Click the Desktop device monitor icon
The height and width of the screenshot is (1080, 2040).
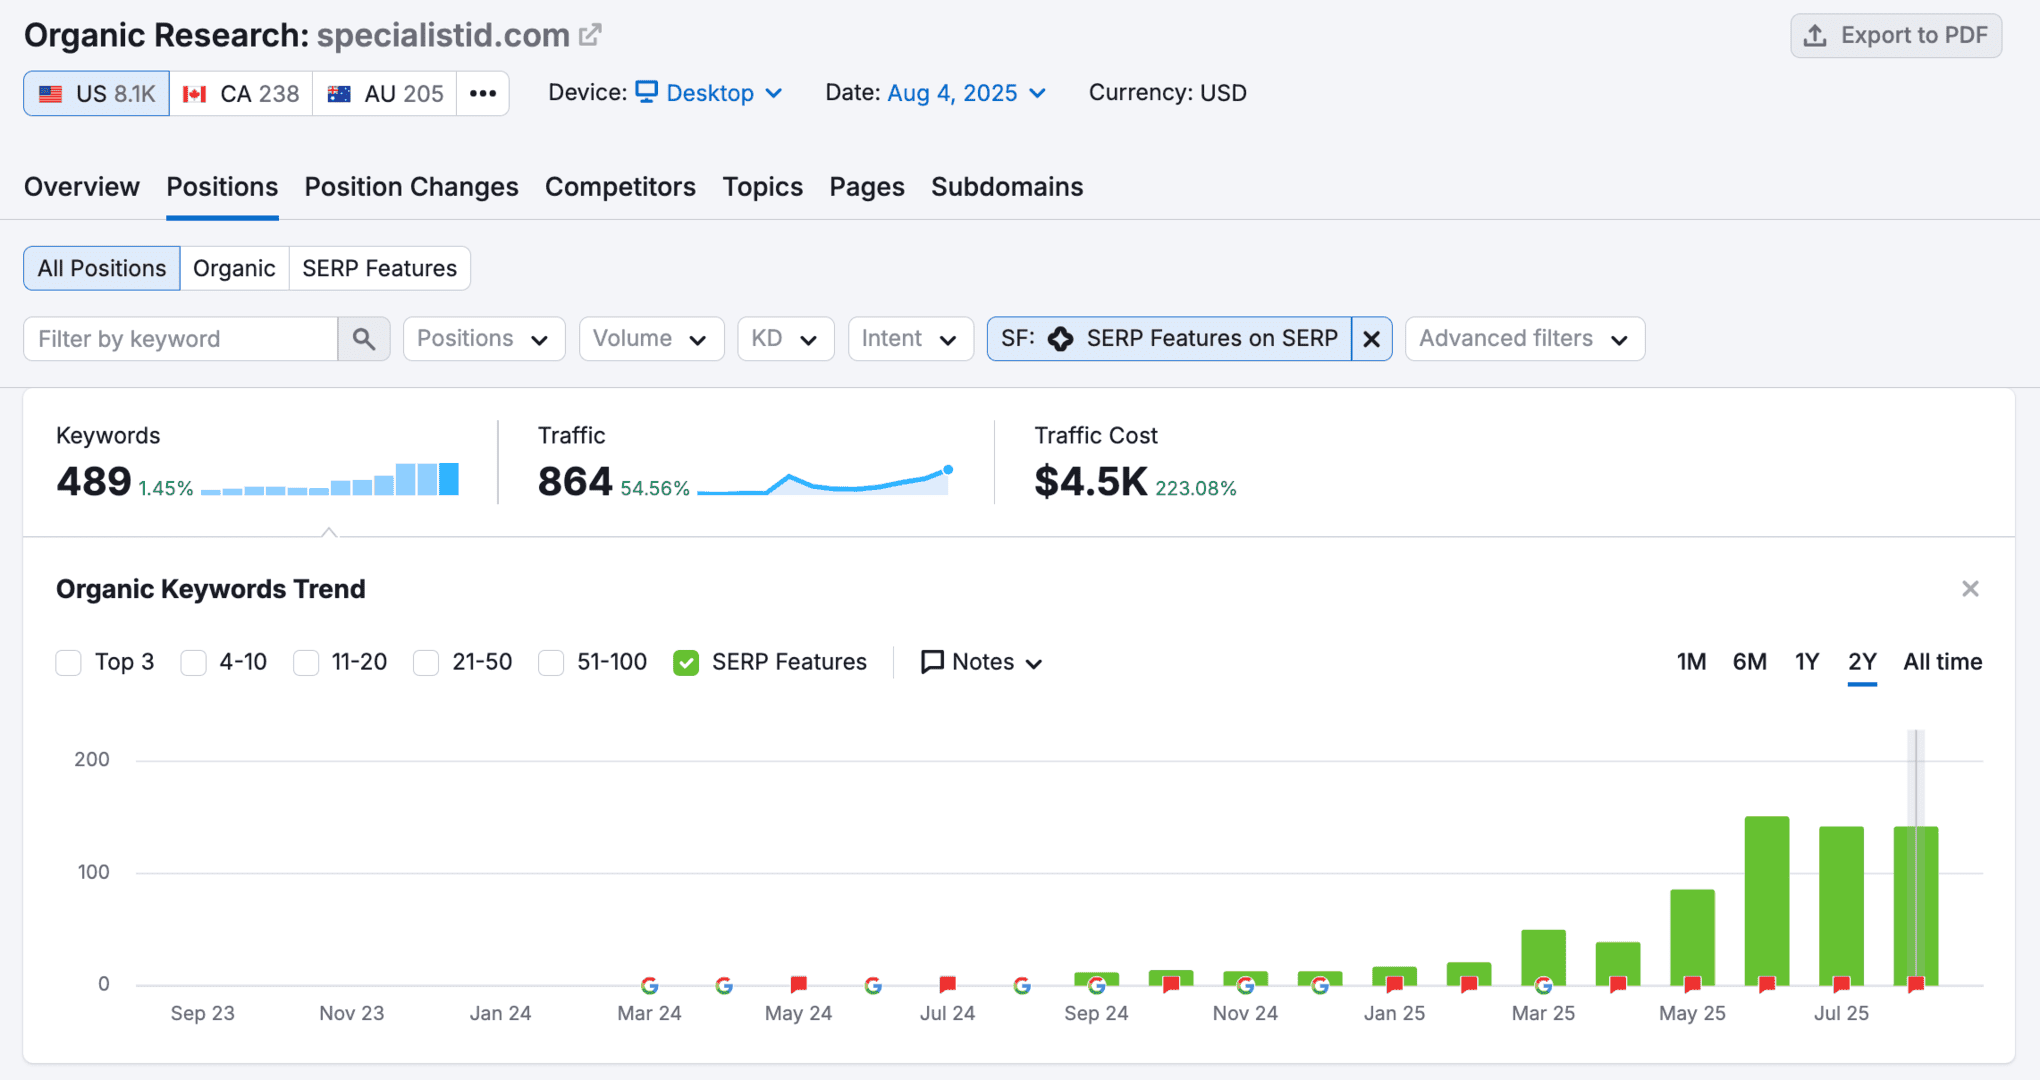point(647,92)
